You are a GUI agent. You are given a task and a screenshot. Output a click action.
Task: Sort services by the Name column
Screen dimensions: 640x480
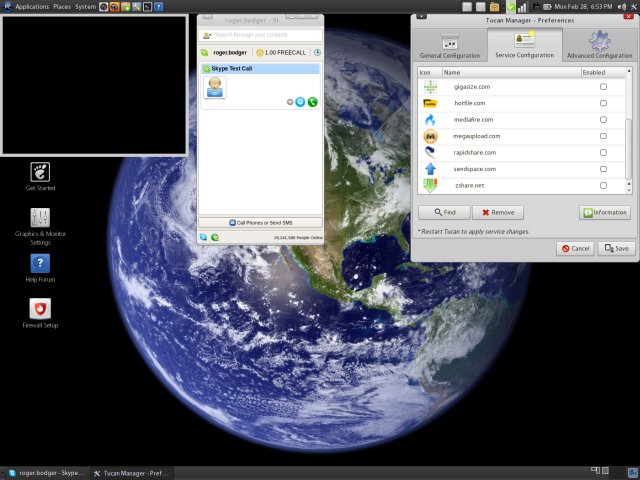512,72
